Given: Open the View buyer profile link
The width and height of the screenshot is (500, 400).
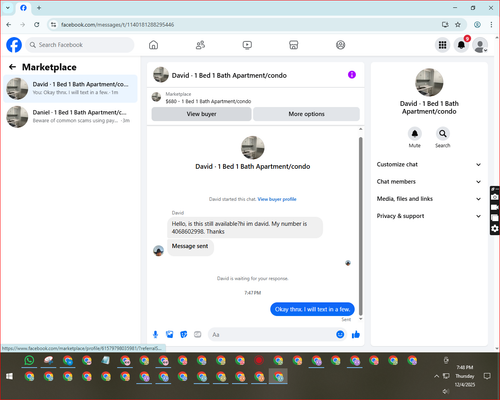Looking at the screenshot, I should (x=277, y=199).
